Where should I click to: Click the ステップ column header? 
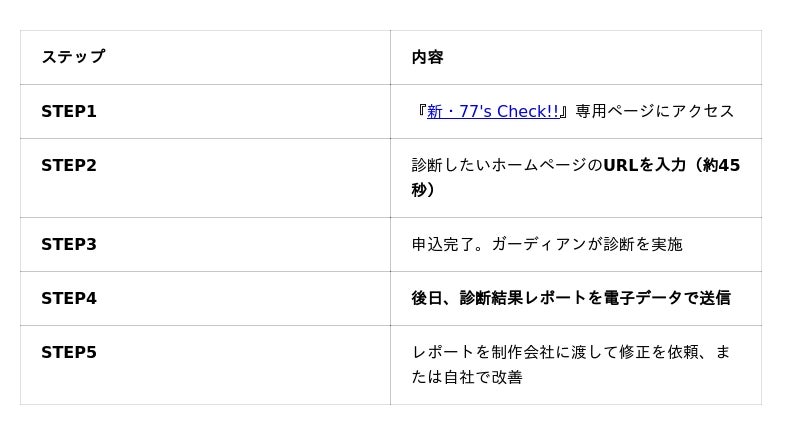[x=73, y=57]
